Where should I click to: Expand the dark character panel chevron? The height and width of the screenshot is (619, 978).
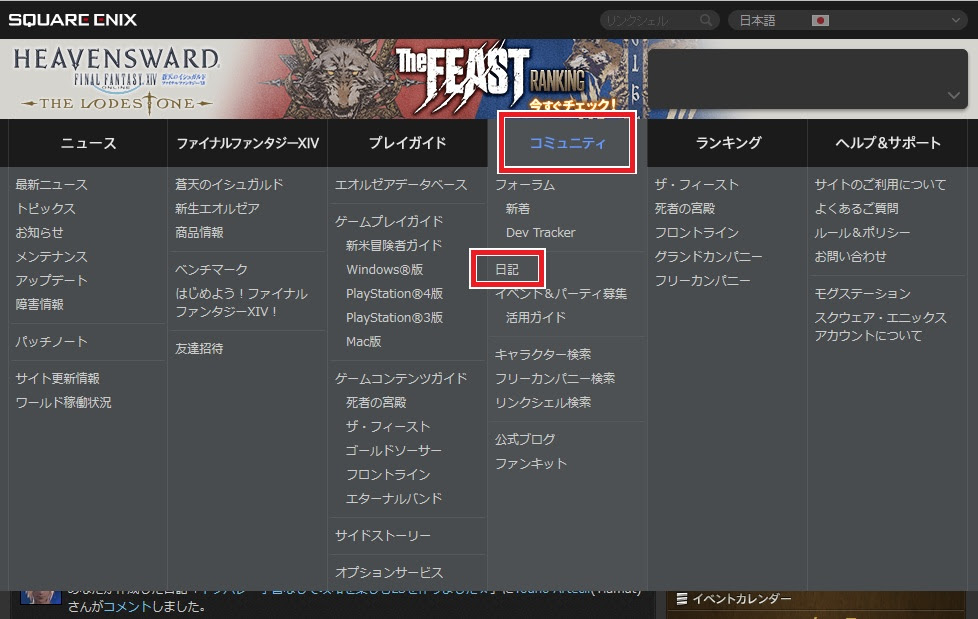coord(954,95)
